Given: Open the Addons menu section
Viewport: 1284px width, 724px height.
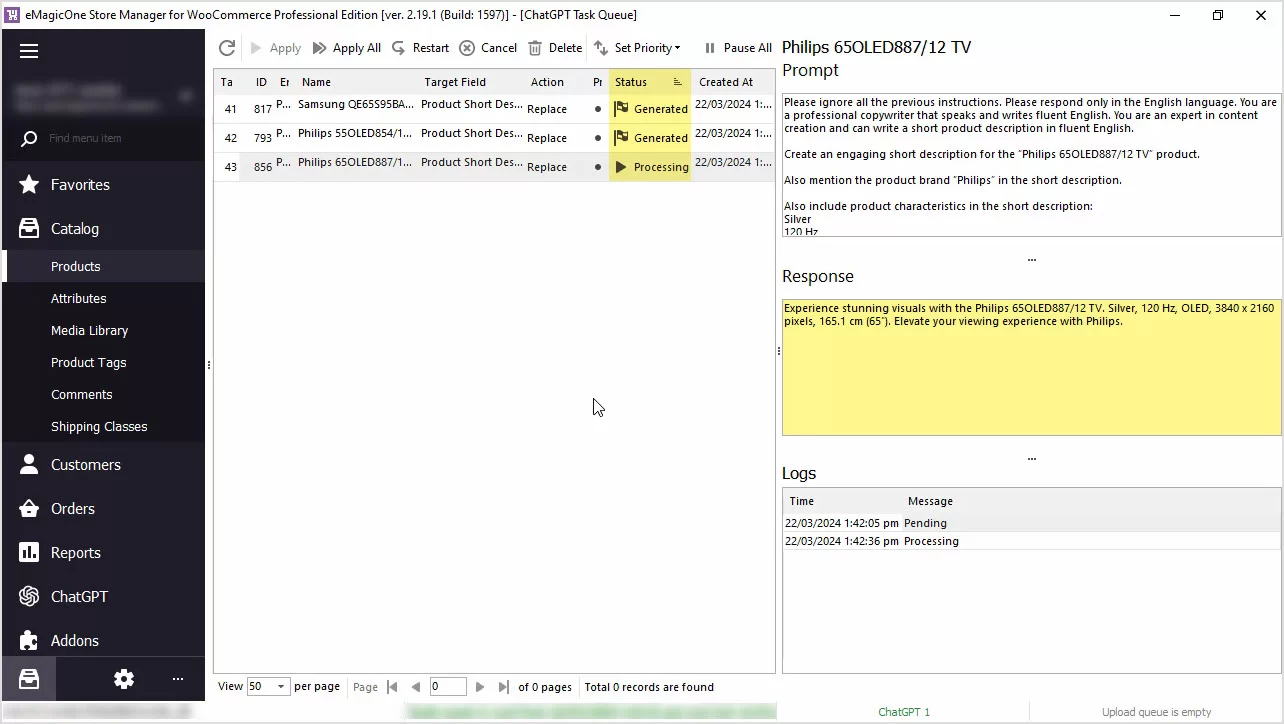Looking at the screenshot, I should point(75,641).
